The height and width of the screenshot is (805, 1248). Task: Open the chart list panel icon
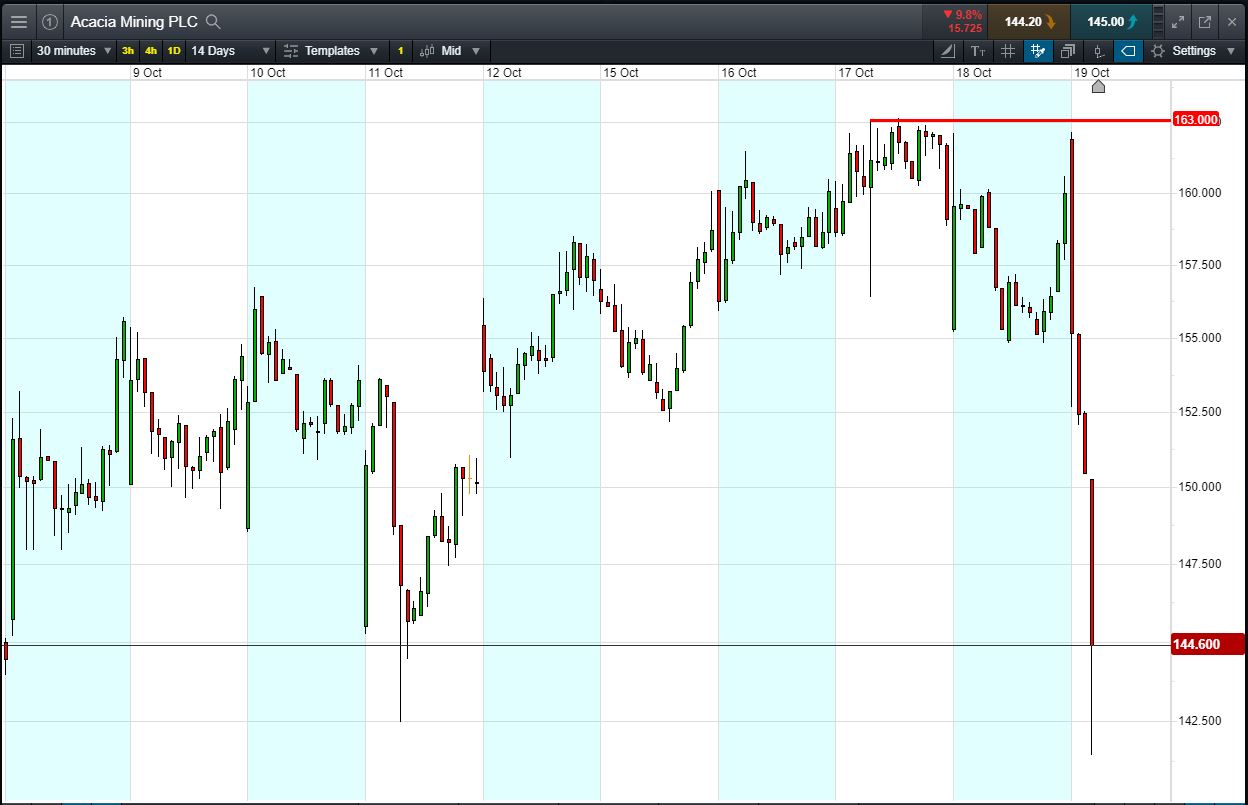click(x=16, y=51)
